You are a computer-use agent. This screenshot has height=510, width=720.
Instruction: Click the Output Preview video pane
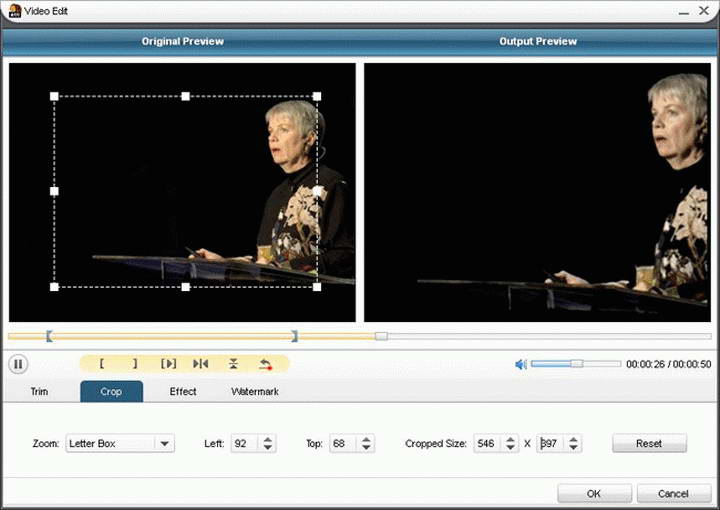[x=537, y=192]
